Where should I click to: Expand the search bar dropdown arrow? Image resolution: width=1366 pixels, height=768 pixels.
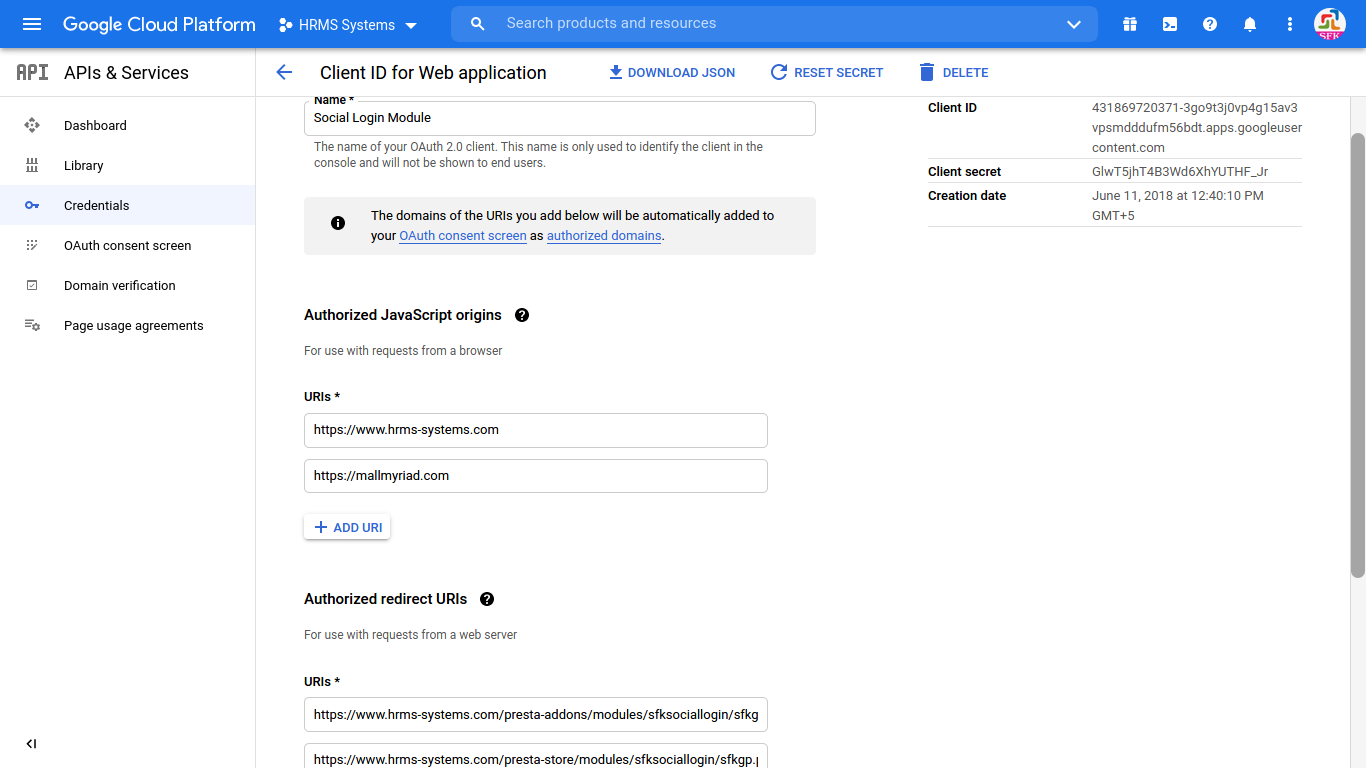click(x=1074, y=24)
